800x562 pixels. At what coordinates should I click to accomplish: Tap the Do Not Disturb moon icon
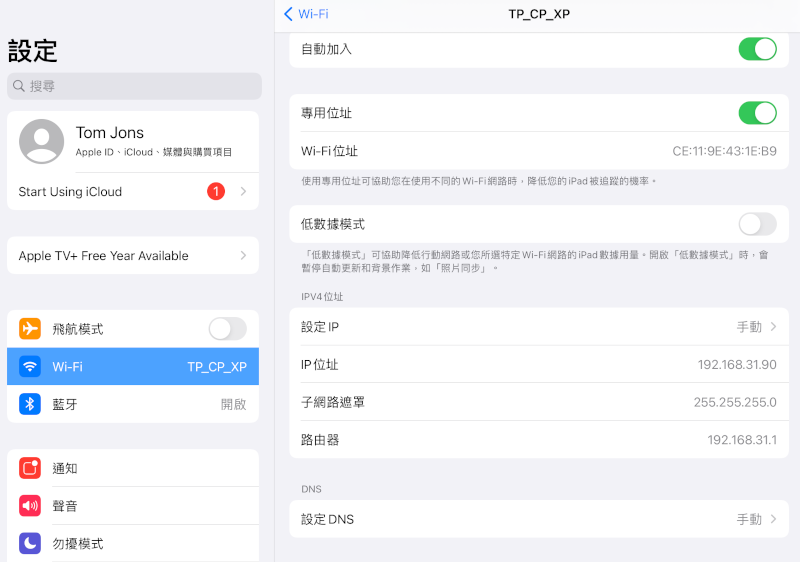click(30, 543)
